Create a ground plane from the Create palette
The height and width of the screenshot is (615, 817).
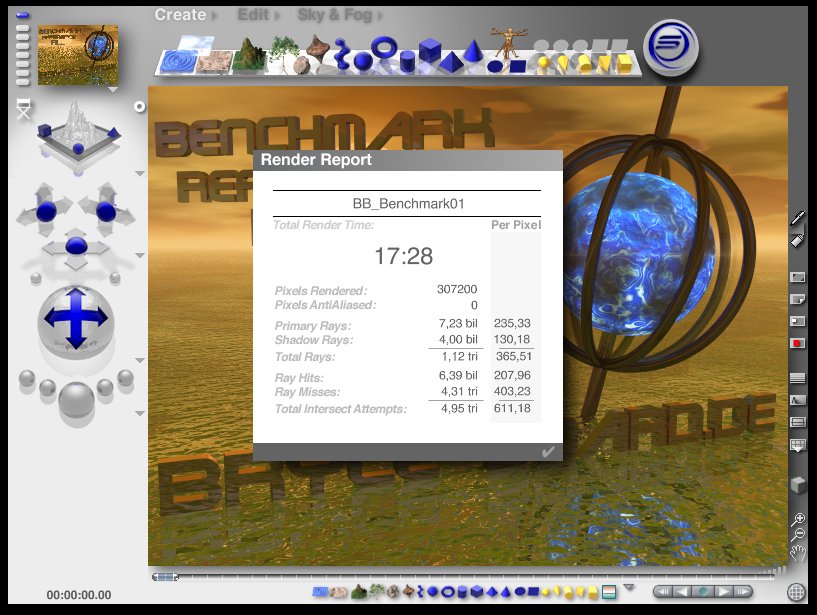click(214, 62)
